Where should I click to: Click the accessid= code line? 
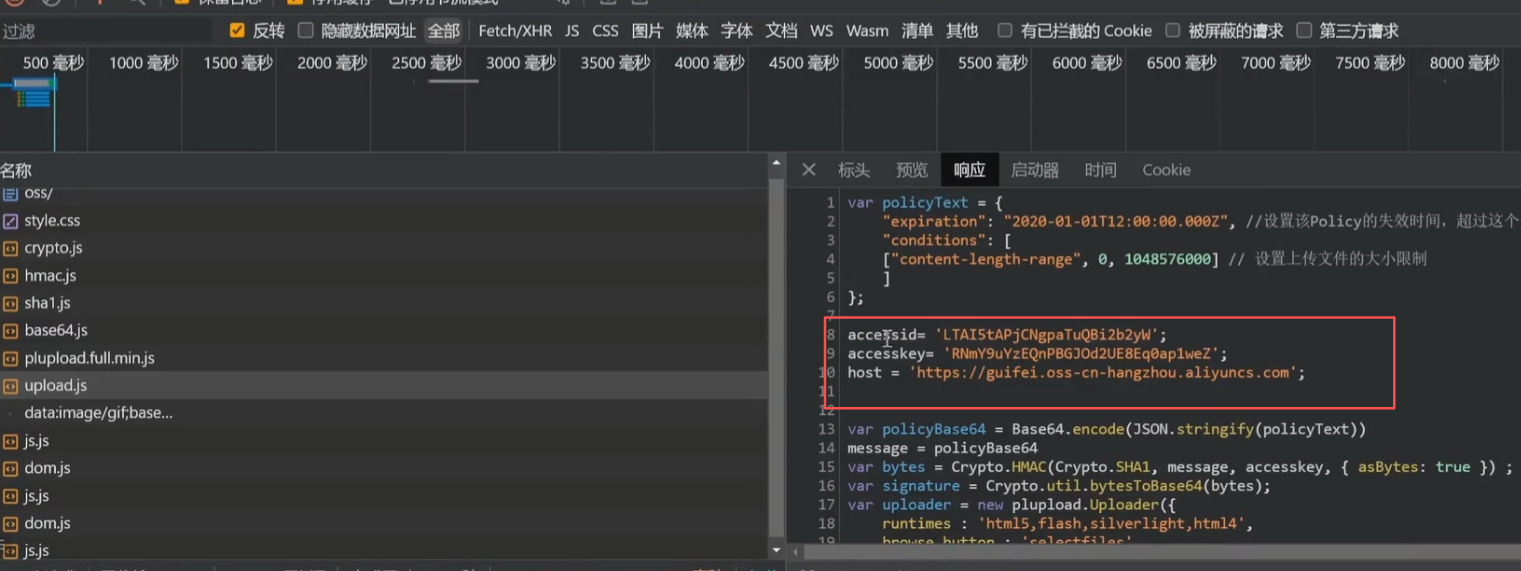coord(1007,335)
